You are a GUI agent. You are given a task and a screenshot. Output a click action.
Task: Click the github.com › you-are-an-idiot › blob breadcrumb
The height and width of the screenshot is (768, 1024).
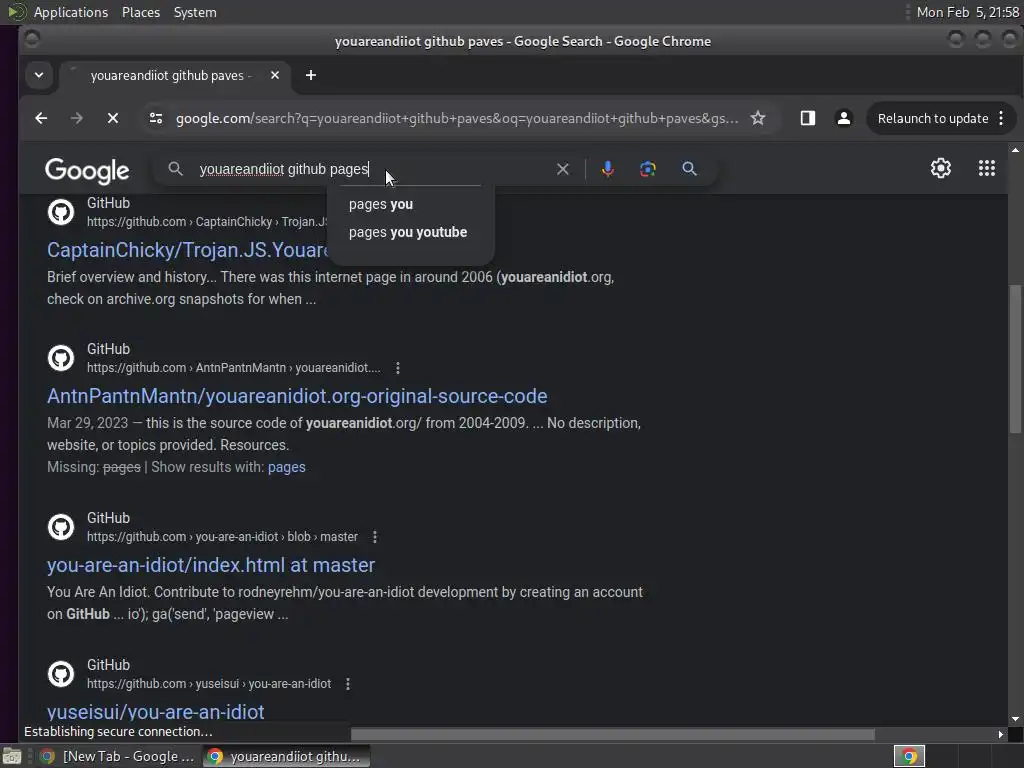[222, 537]
